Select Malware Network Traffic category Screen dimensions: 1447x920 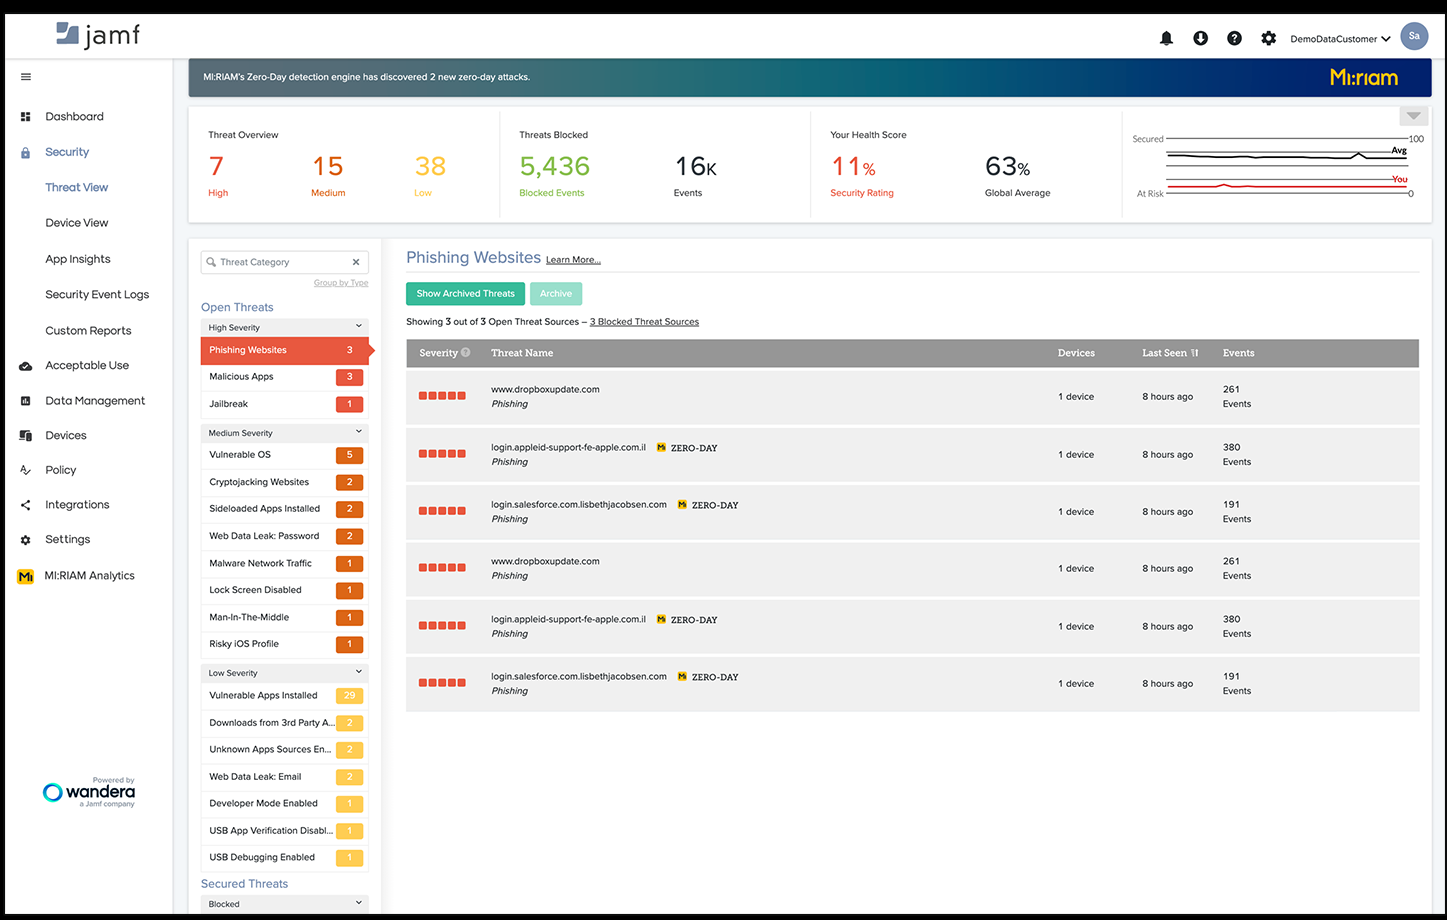(x=284, y=563)
